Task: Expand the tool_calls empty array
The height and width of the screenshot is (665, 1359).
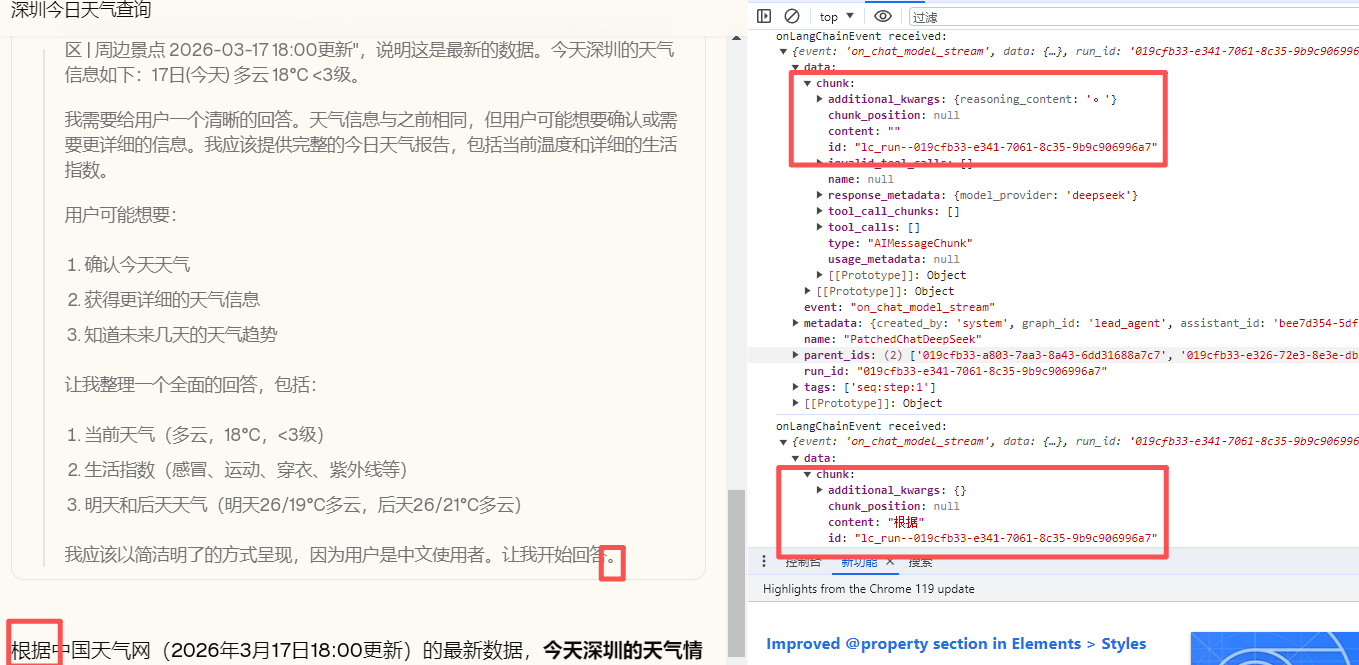Action: pos(820,227)
